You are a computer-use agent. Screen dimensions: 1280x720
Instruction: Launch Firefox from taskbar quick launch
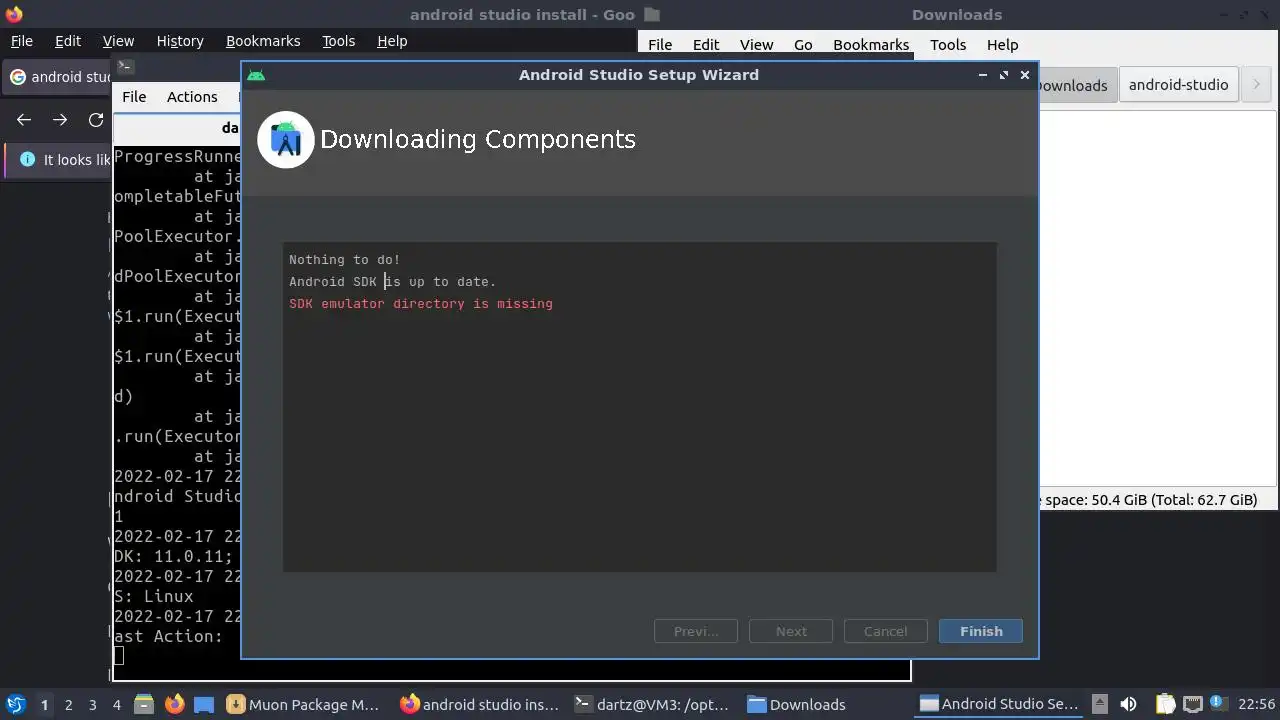click(174, 704)
